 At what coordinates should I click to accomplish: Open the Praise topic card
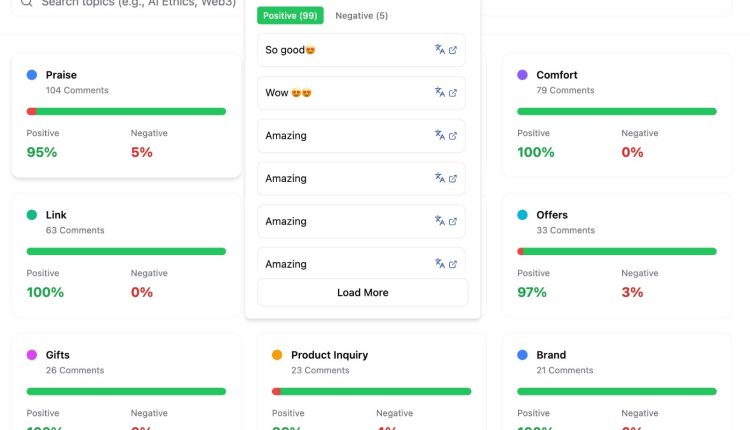126,115
